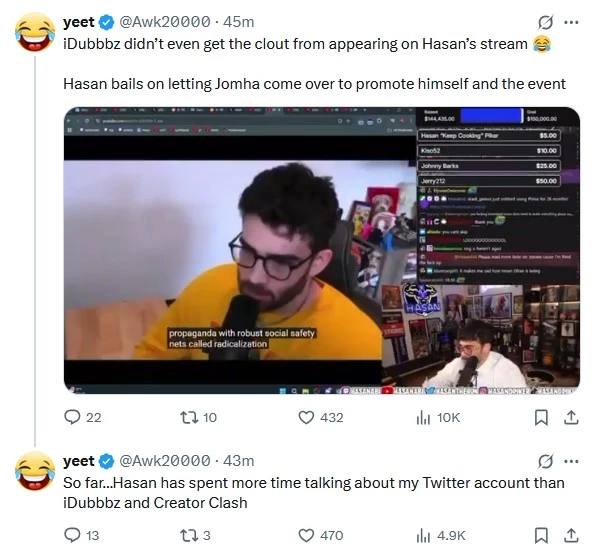Open the Grok icon on first tweet
Image resolution: width=596 pixels, height=554 pixels.
click(545, 22)
